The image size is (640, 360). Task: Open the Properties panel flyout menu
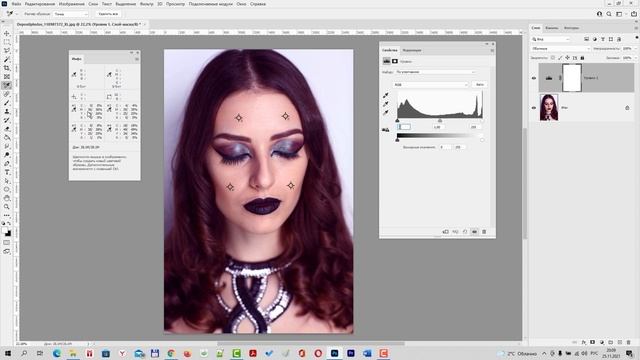pyautogui.click(x=492, y=50)
